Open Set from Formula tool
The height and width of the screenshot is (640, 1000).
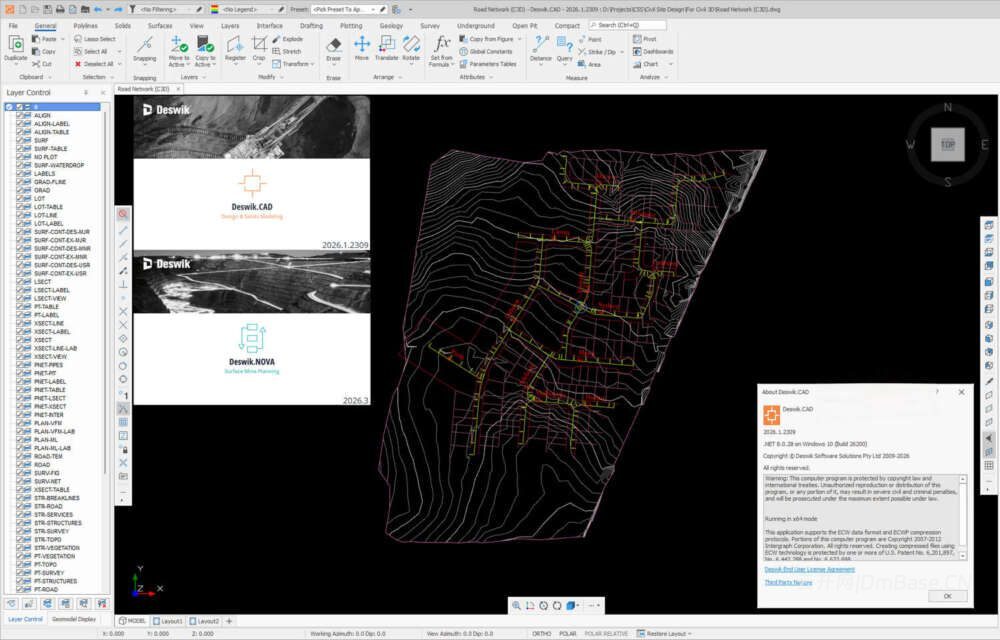click(441, 51)
